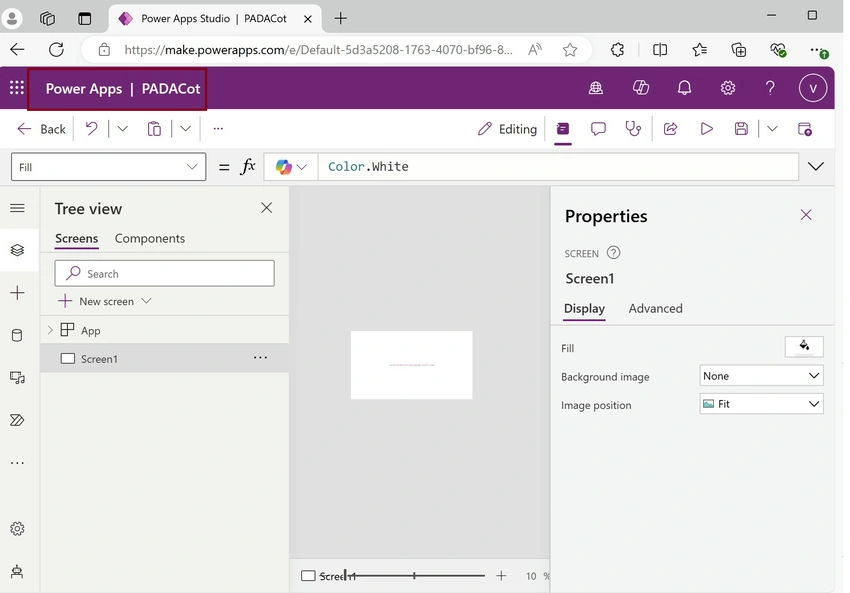
Task: Switch to the Display tab
Action: pyautogui.click(x=584, y=308)
